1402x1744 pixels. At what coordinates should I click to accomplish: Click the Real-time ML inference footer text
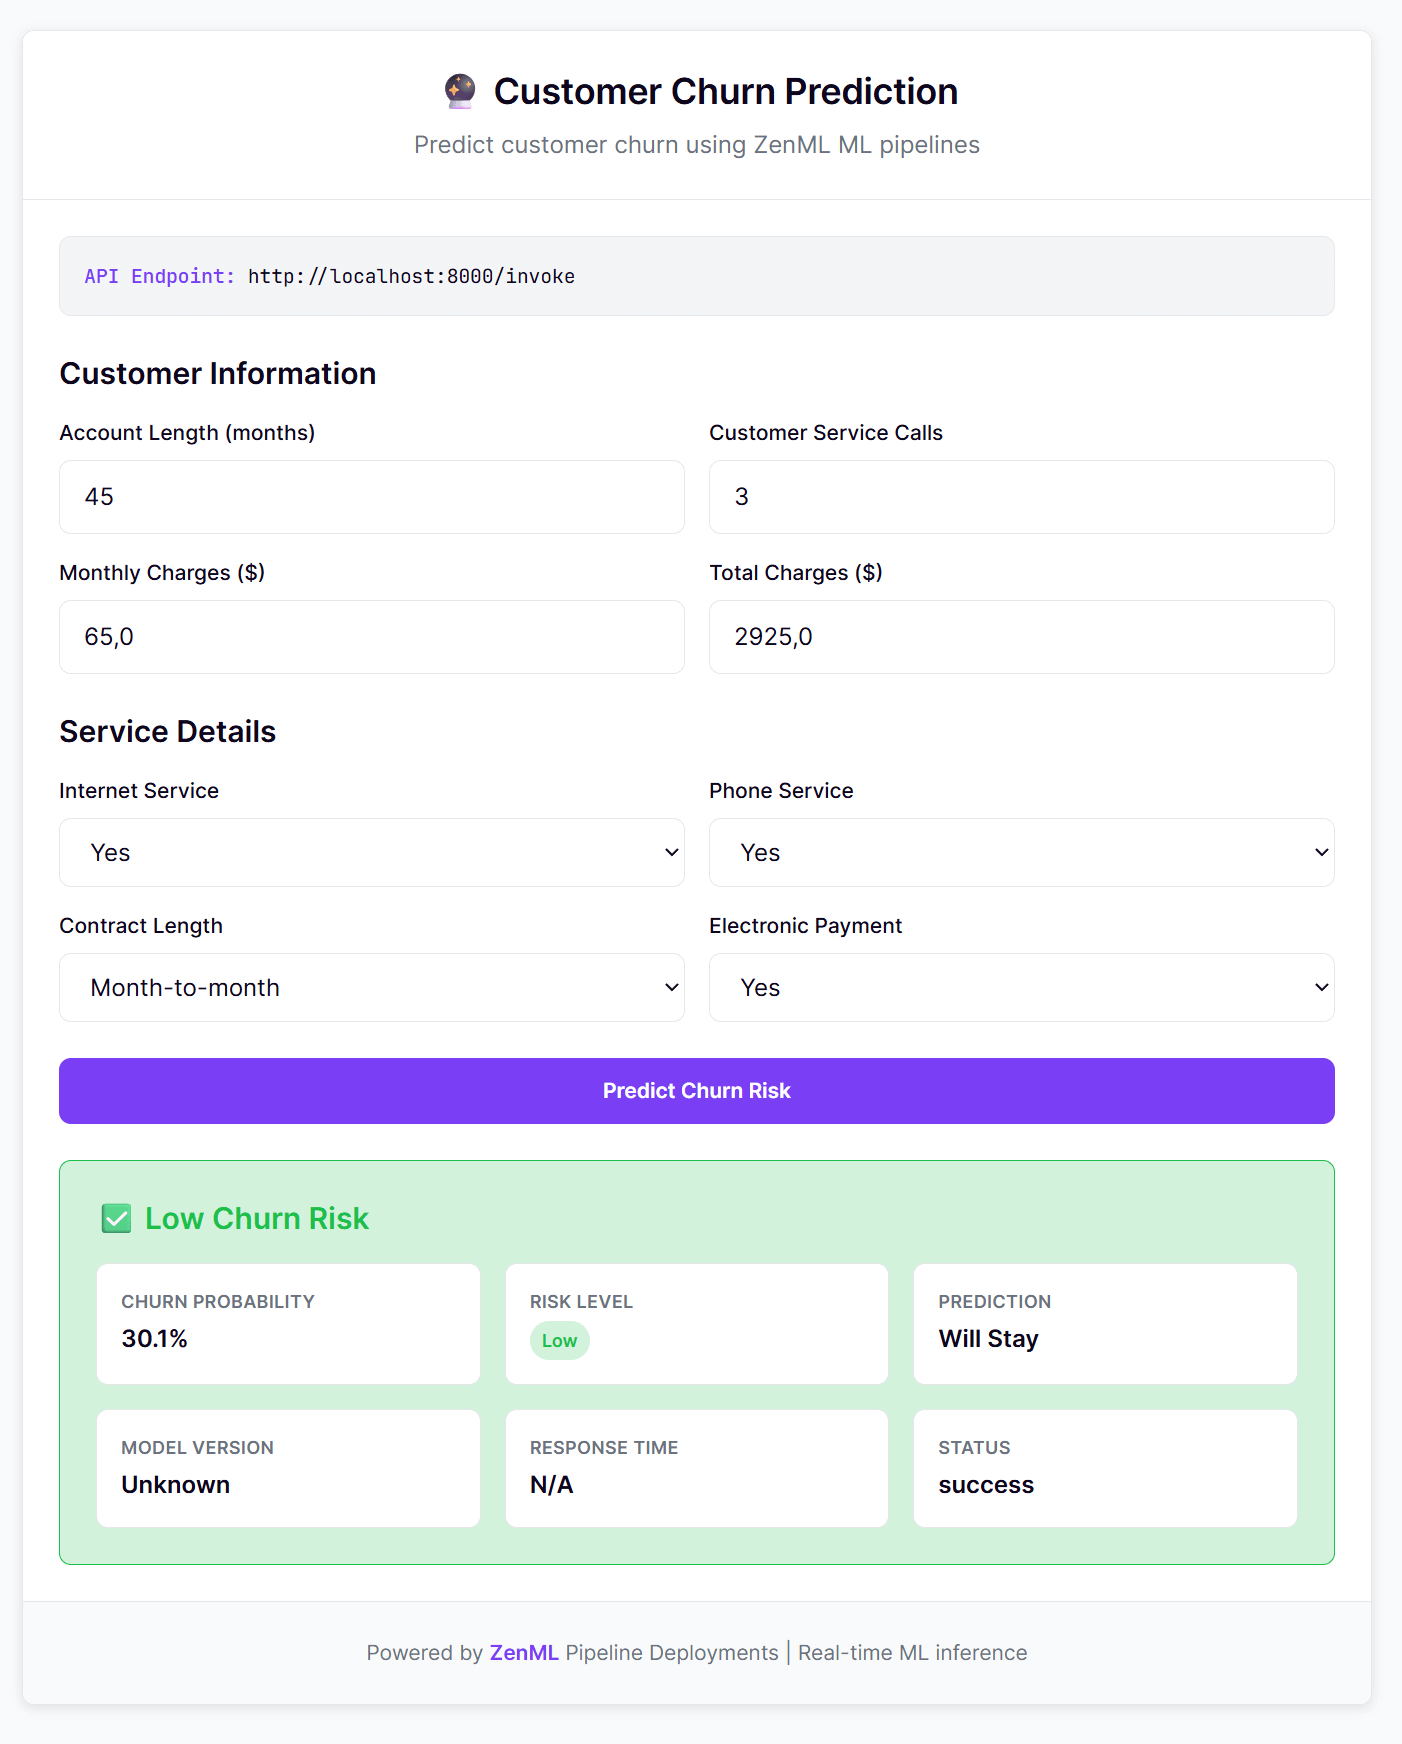(x=913, y=1653)
